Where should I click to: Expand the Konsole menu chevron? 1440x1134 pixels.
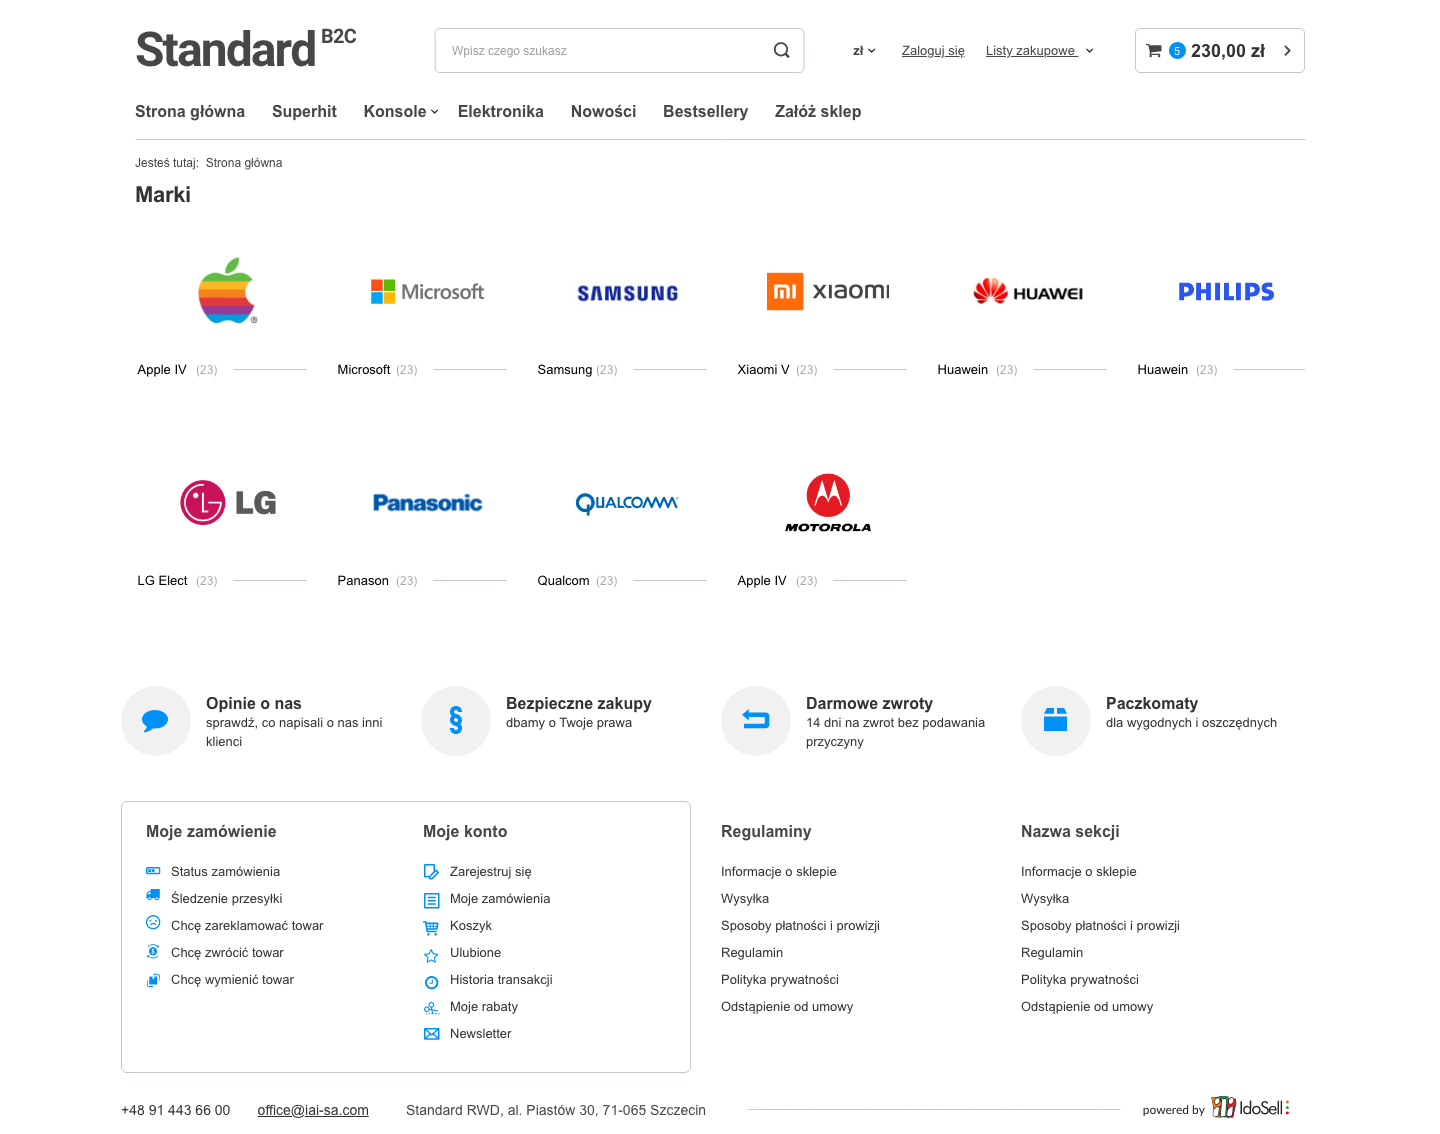(435, 112)
